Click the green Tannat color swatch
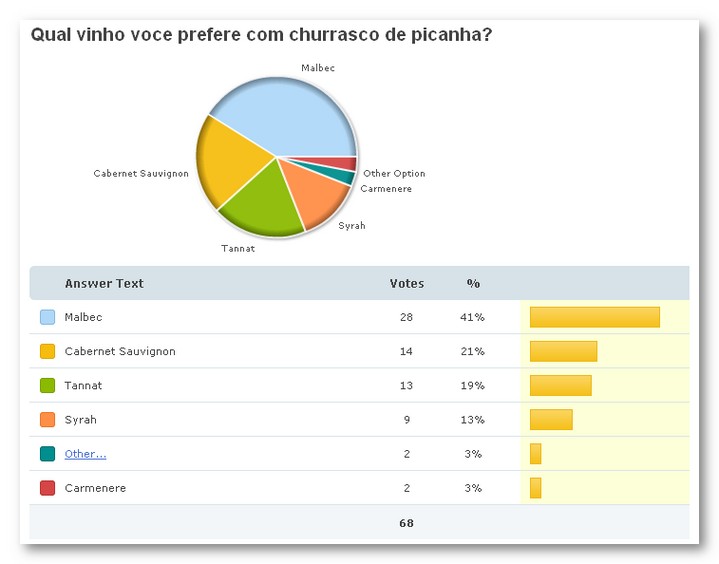Viewport: 719px width, 564px height. pyautogui.click(x=47, y=385)
